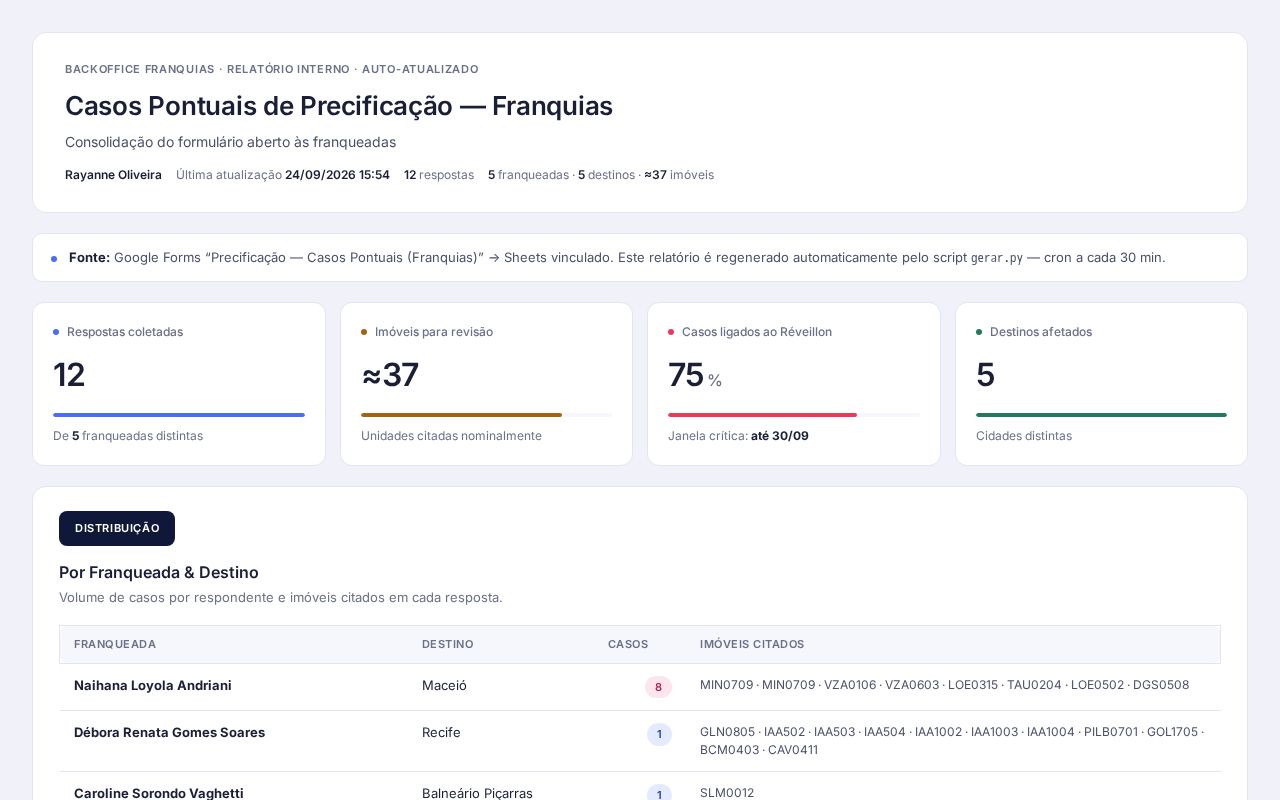Click the case count badge showing 8
This screenshot has height=800, width=1280.
658,687
